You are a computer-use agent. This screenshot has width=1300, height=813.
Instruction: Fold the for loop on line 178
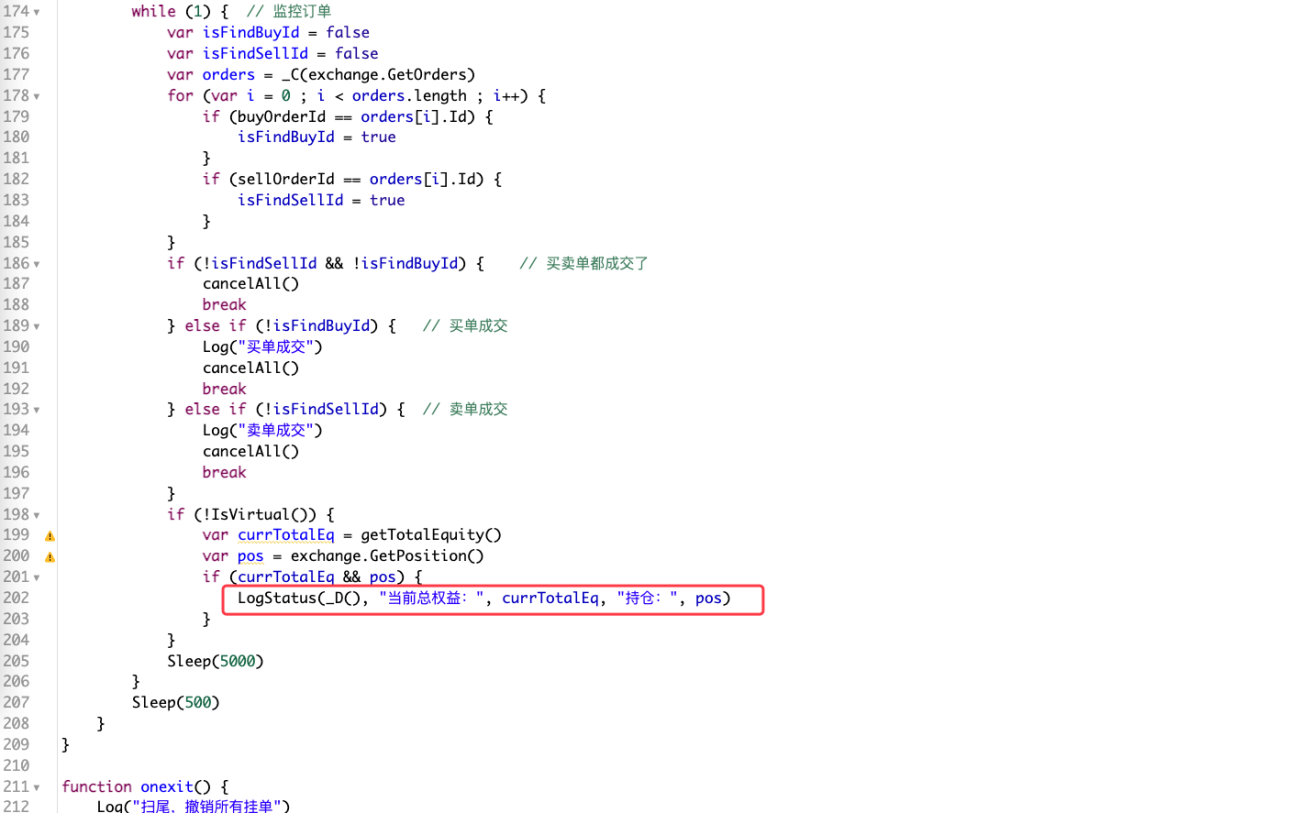(37, 96)
